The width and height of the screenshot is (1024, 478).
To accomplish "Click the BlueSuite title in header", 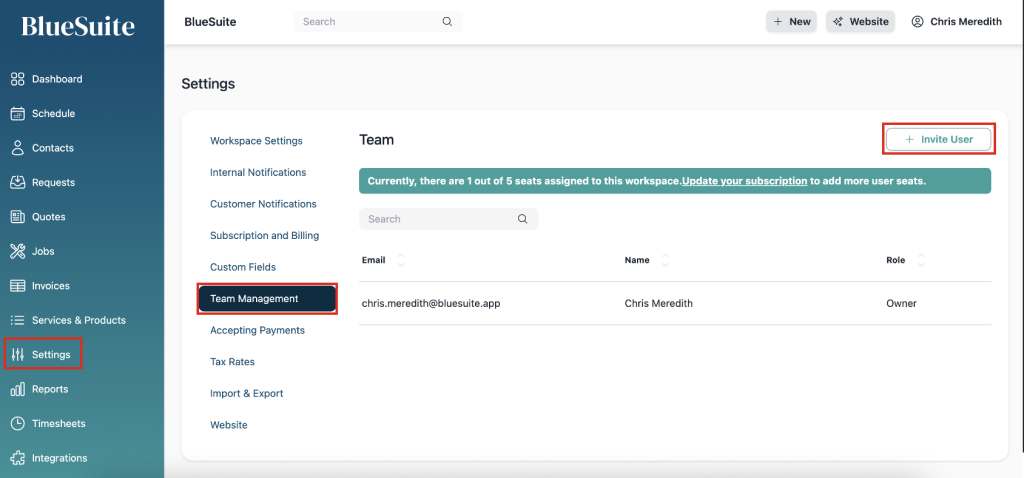I will point(210,22).
